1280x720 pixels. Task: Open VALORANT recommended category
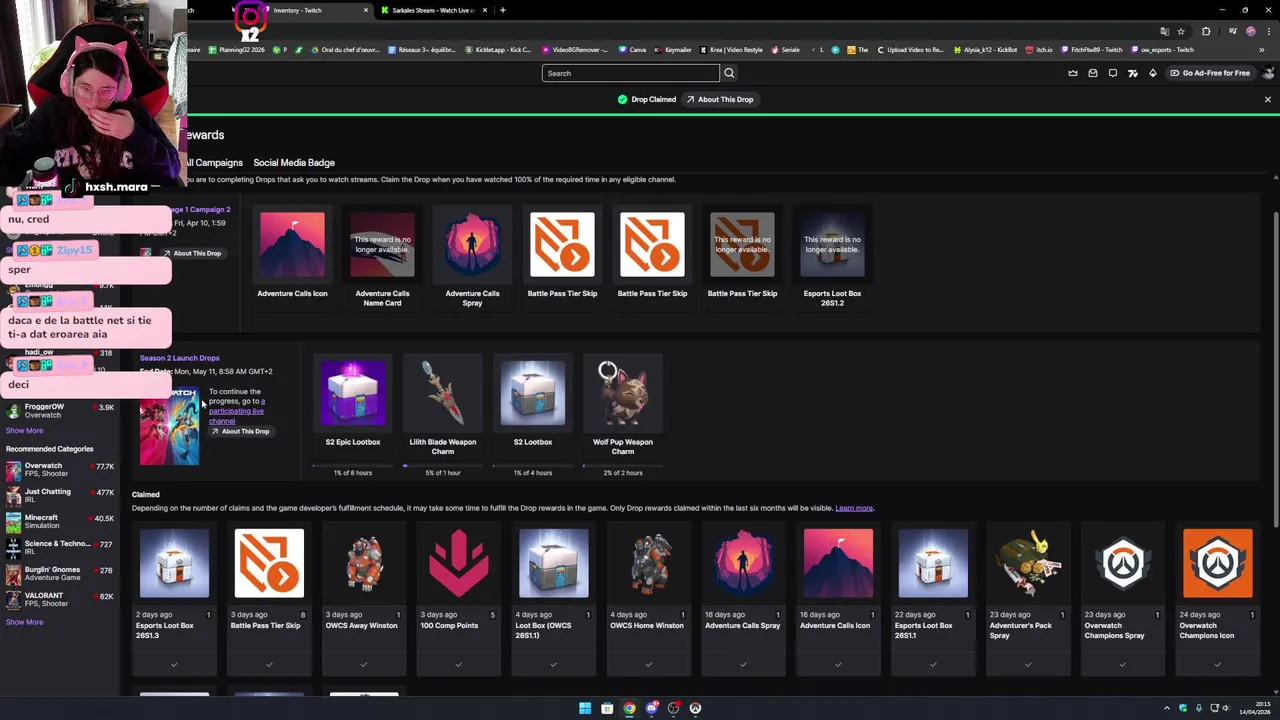(x=60, y=599)
